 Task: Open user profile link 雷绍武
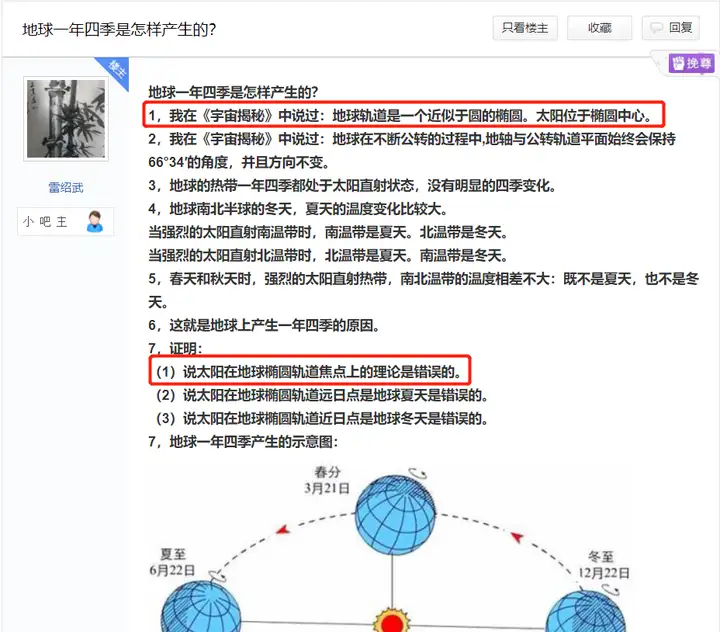coord(66,187)
